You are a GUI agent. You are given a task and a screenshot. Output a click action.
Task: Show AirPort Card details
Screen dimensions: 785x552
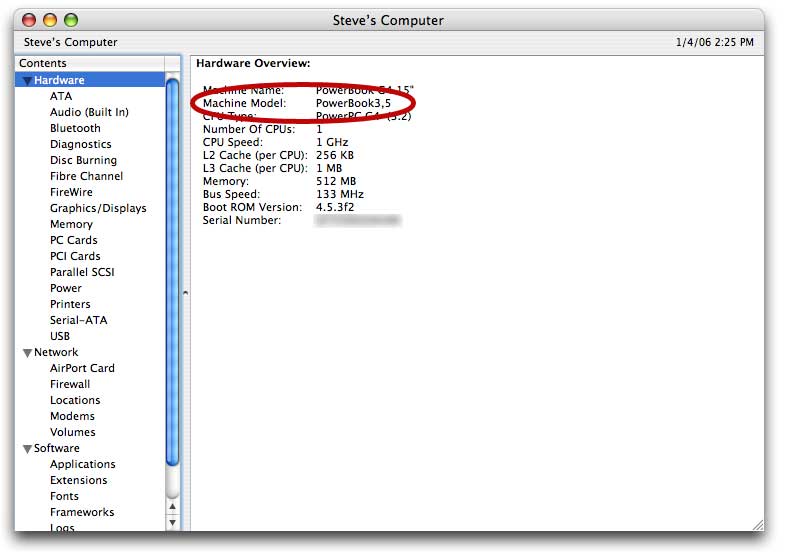coord(82,368)
